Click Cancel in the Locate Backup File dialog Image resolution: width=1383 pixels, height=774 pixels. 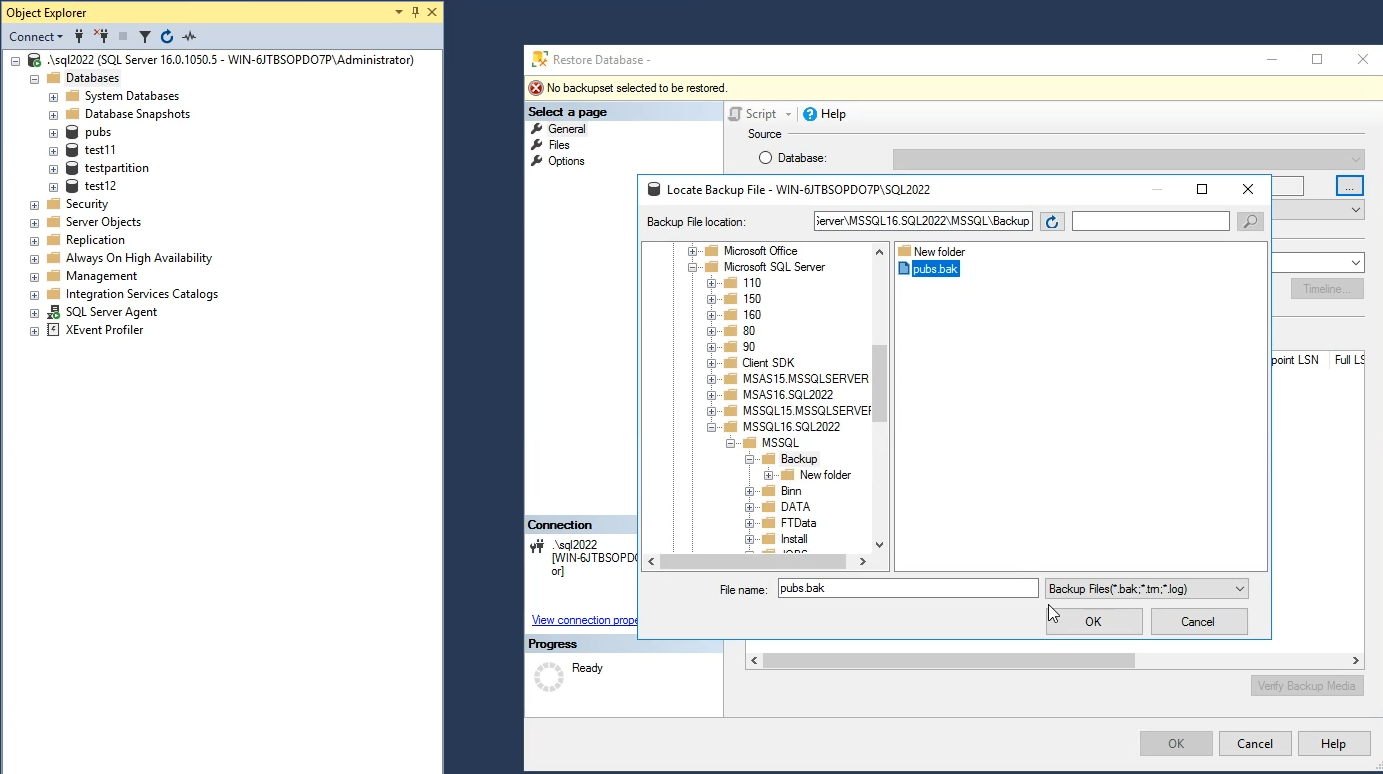pos(1198,621)
